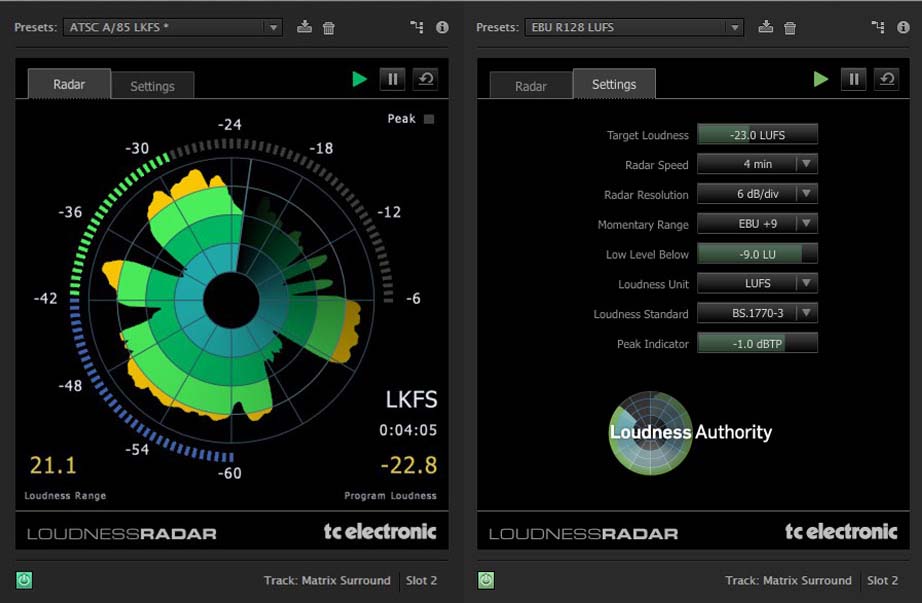Screen dimensions: 922x603
Task: Click Track: Matrix Surround in ATSC window
Action: pos(327,581)
